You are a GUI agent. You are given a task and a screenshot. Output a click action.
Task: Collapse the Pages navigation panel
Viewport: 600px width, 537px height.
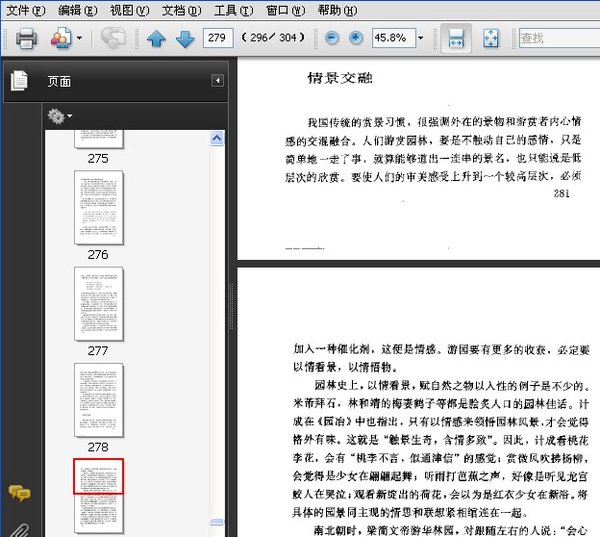(217, 81)
